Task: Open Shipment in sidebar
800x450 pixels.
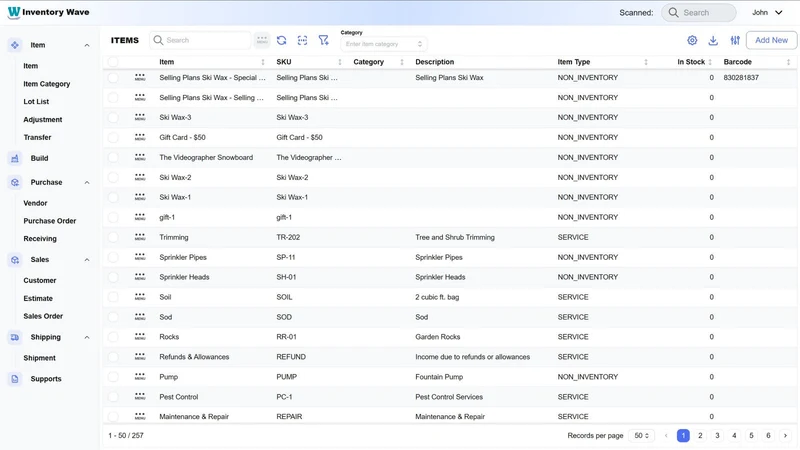Action: click(39, 358)
